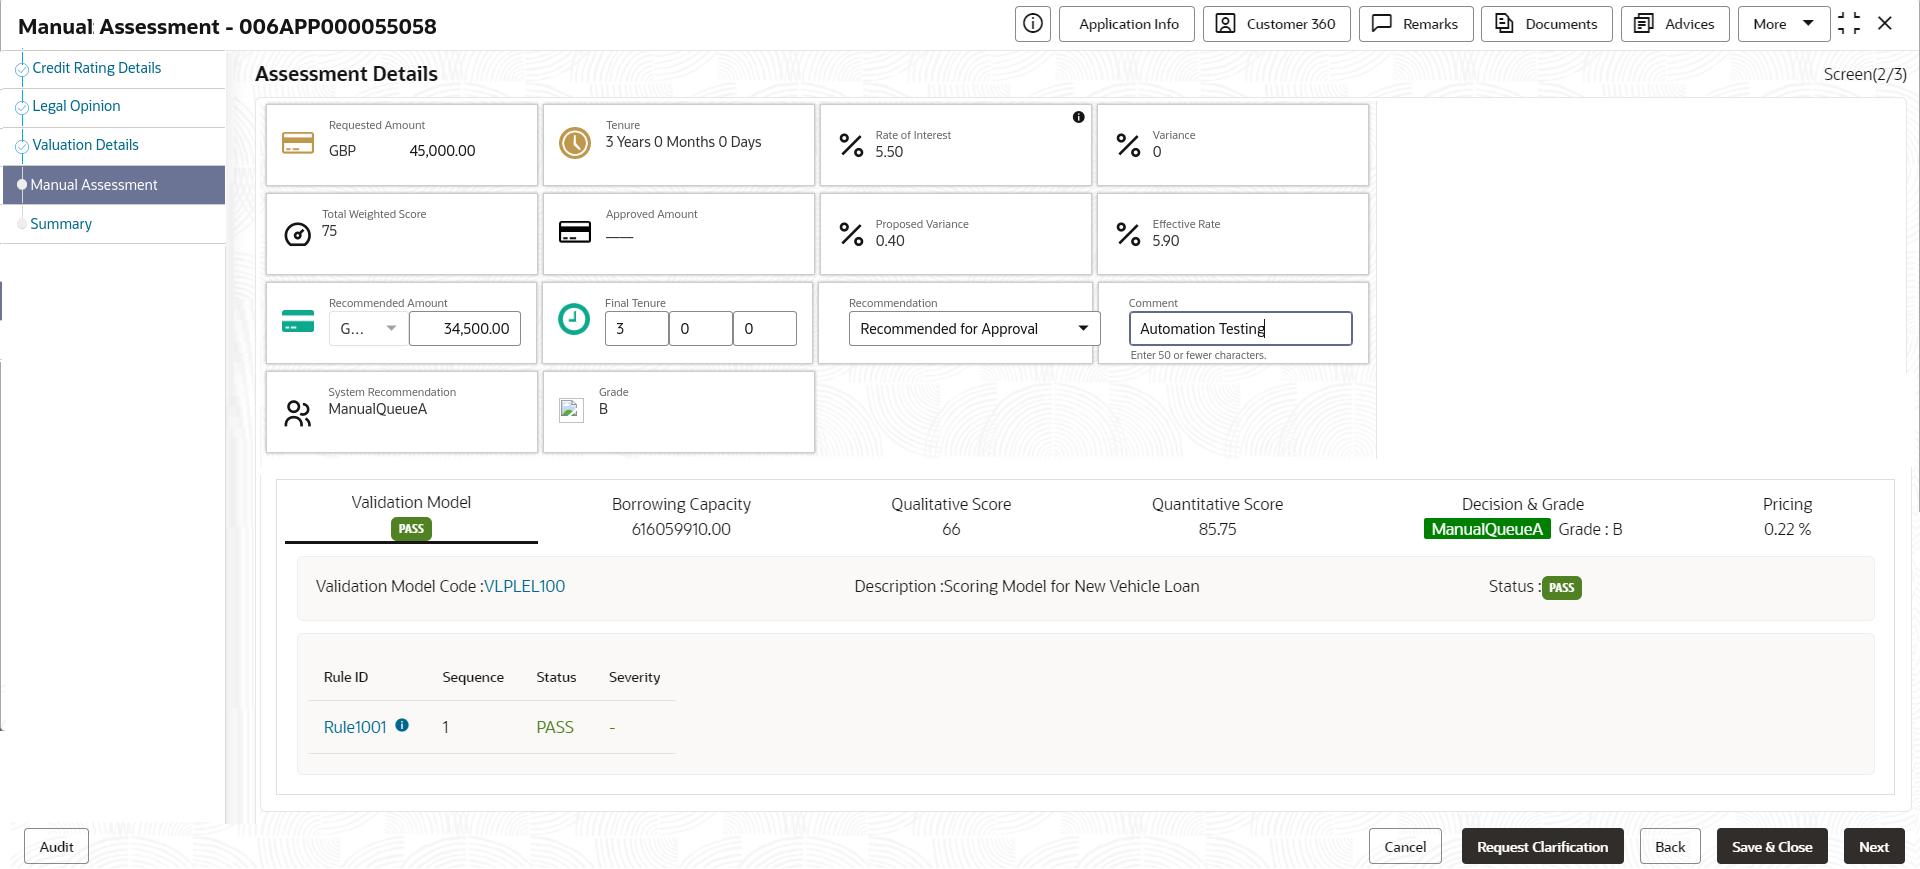
Task: Click the Proposed Variance percent icon
Action: 851,234
